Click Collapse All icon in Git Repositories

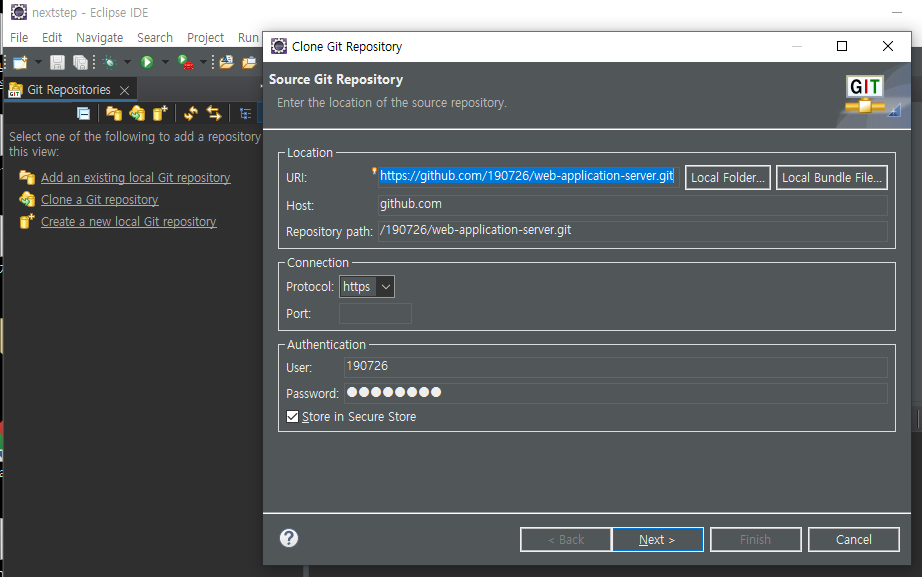click(83, 114)
